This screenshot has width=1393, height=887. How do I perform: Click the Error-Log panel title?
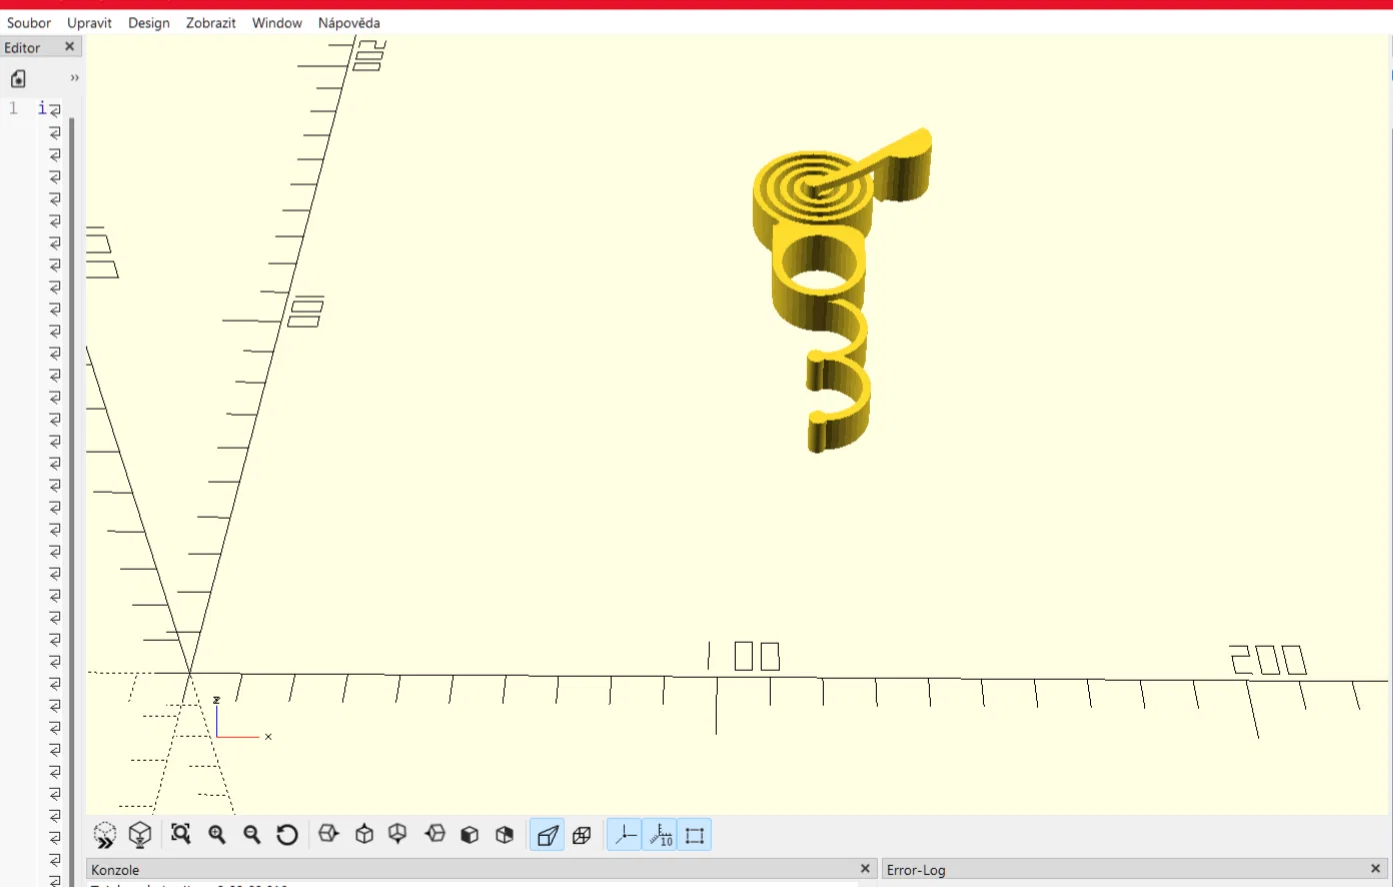(x=916, y=870)
